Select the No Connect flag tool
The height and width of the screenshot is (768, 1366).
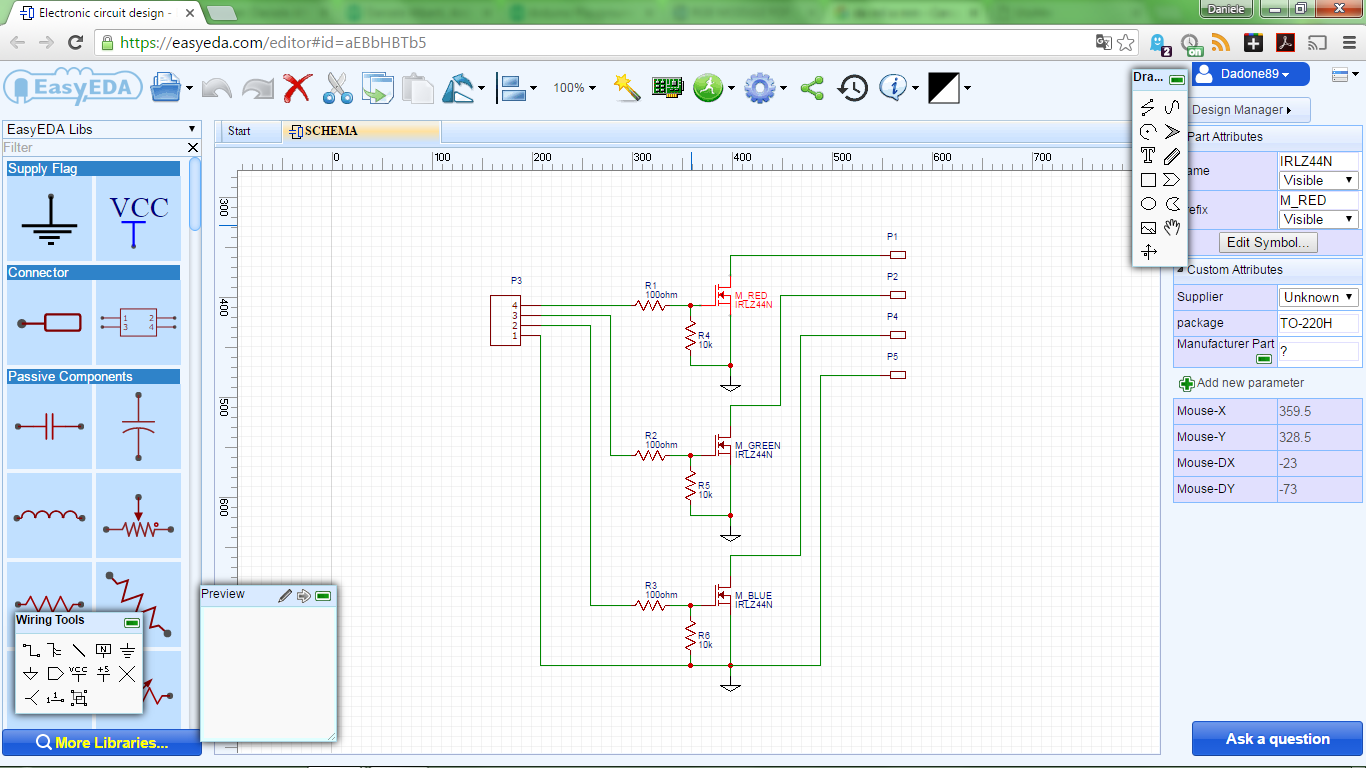[127, 674]
